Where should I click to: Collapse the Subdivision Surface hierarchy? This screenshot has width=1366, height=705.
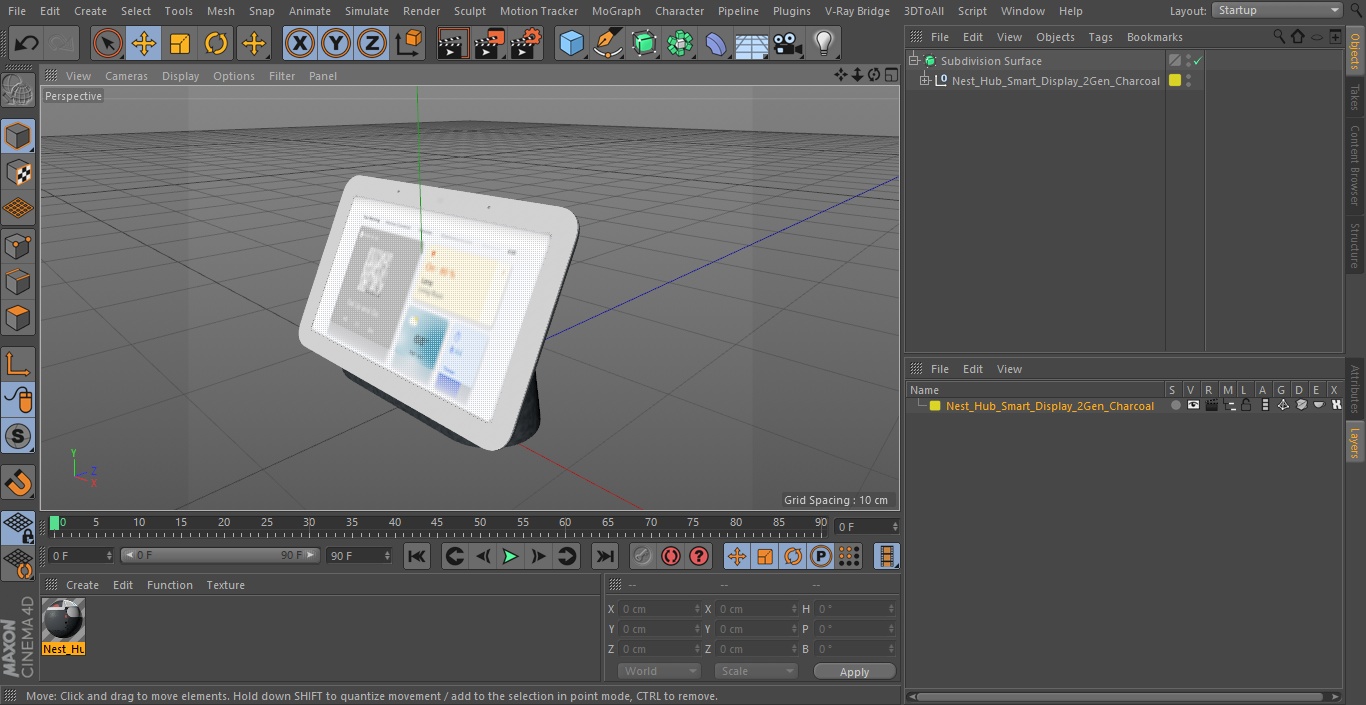click(913, 61)
